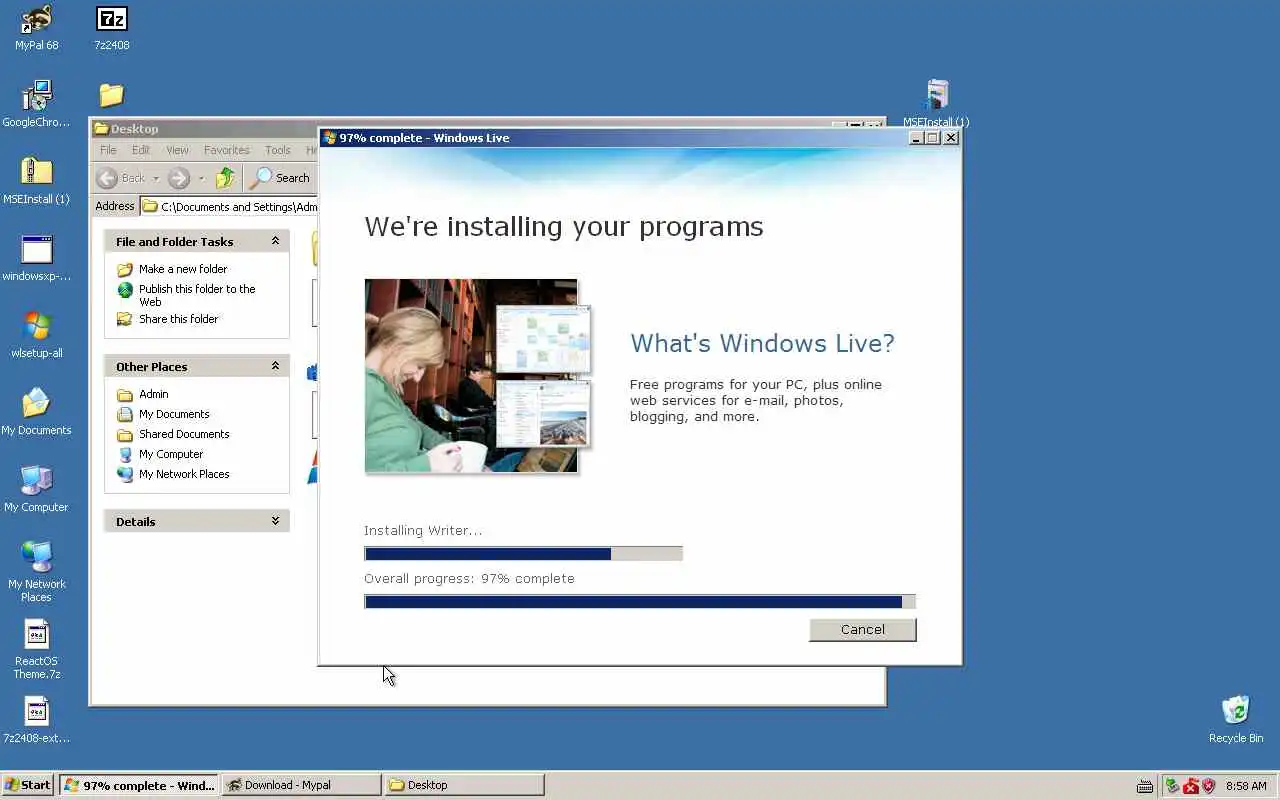This screenshot has height=800, width=1280.
Task: Click the green network tray icon
Action: click(1173, 786)
